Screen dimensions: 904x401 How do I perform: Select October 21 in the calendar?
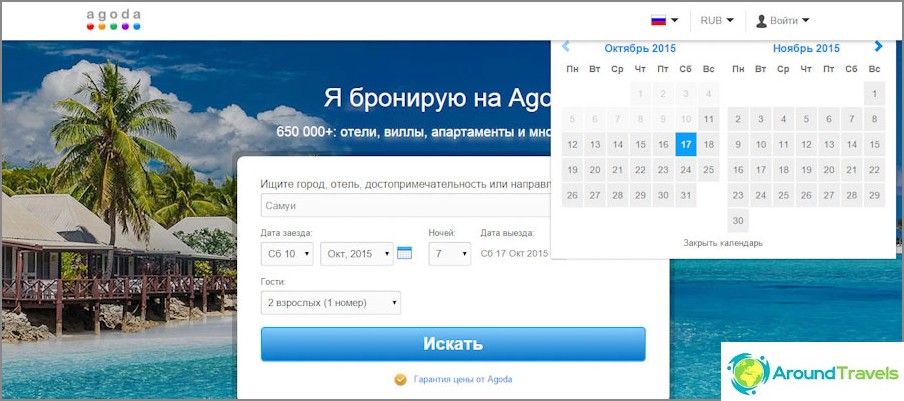617,170
